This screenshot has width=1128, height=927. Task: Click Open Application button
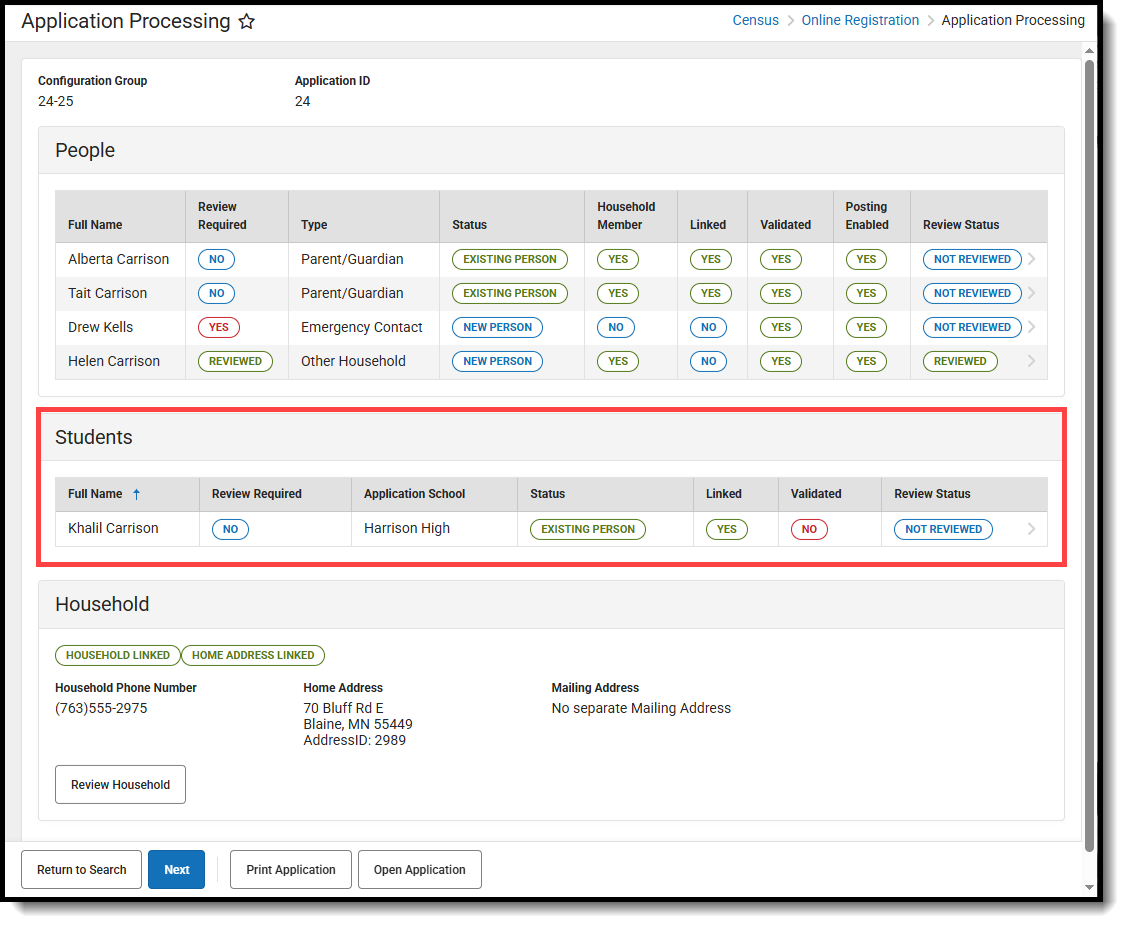419,869
